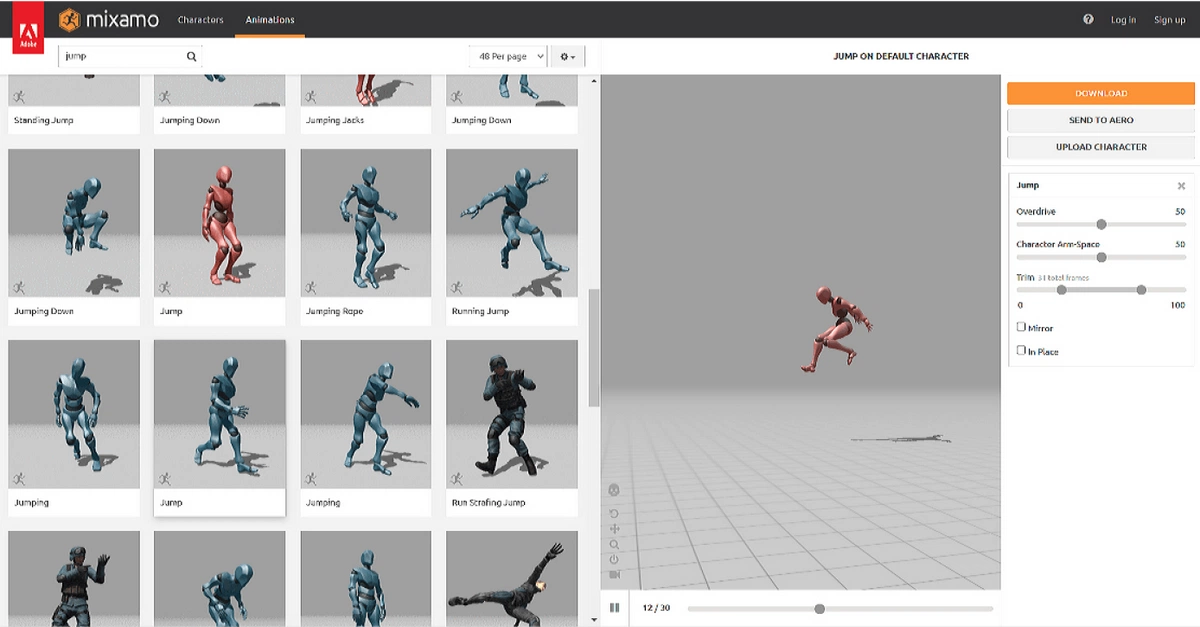The width and height of the screenshot is (1200, 627).
Task: Click the viewport zoom magnifier icon
Action: point(614,544)
